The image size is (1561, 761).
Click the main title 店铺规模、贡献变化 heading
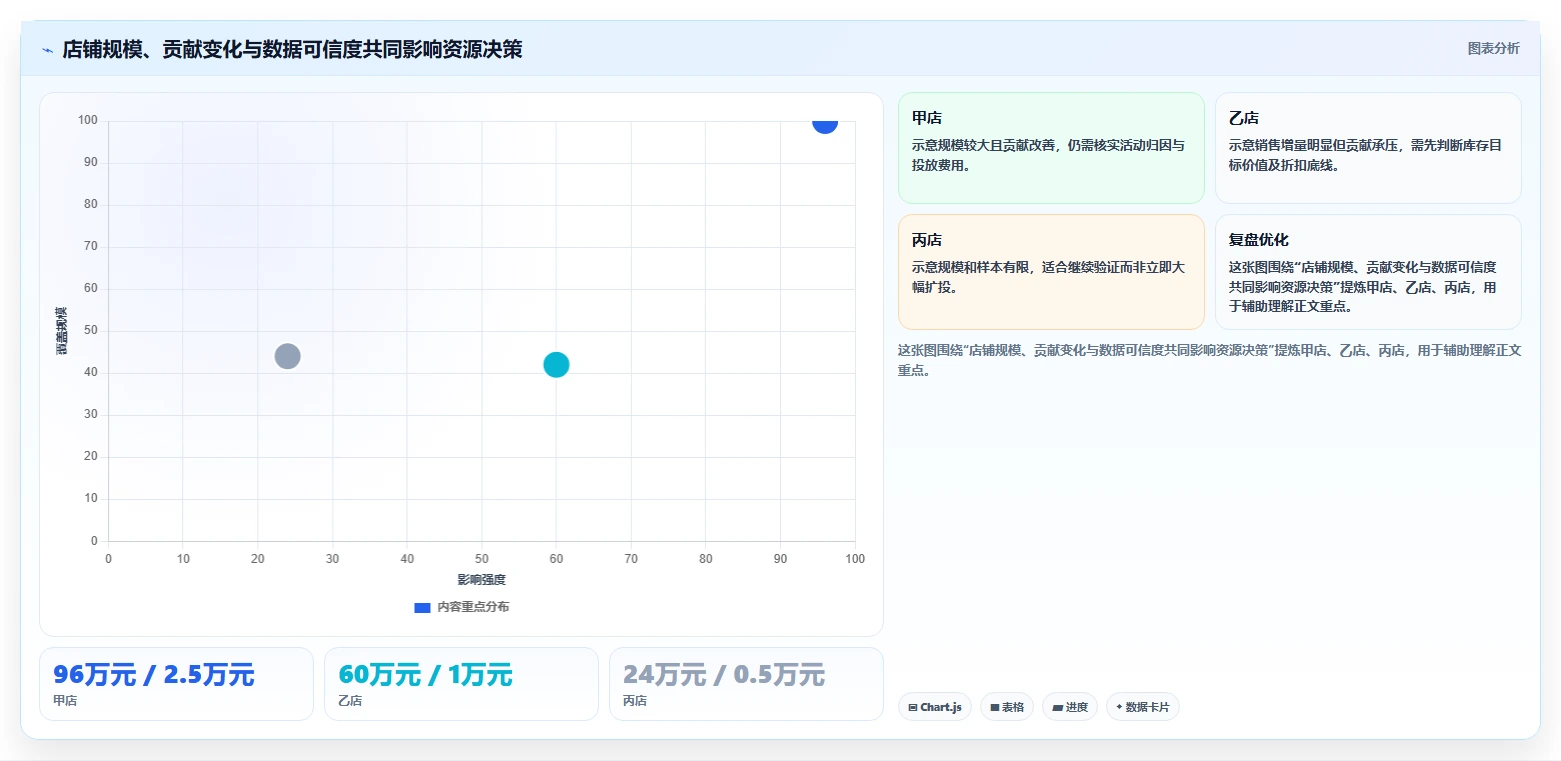(x=292, y=49)
